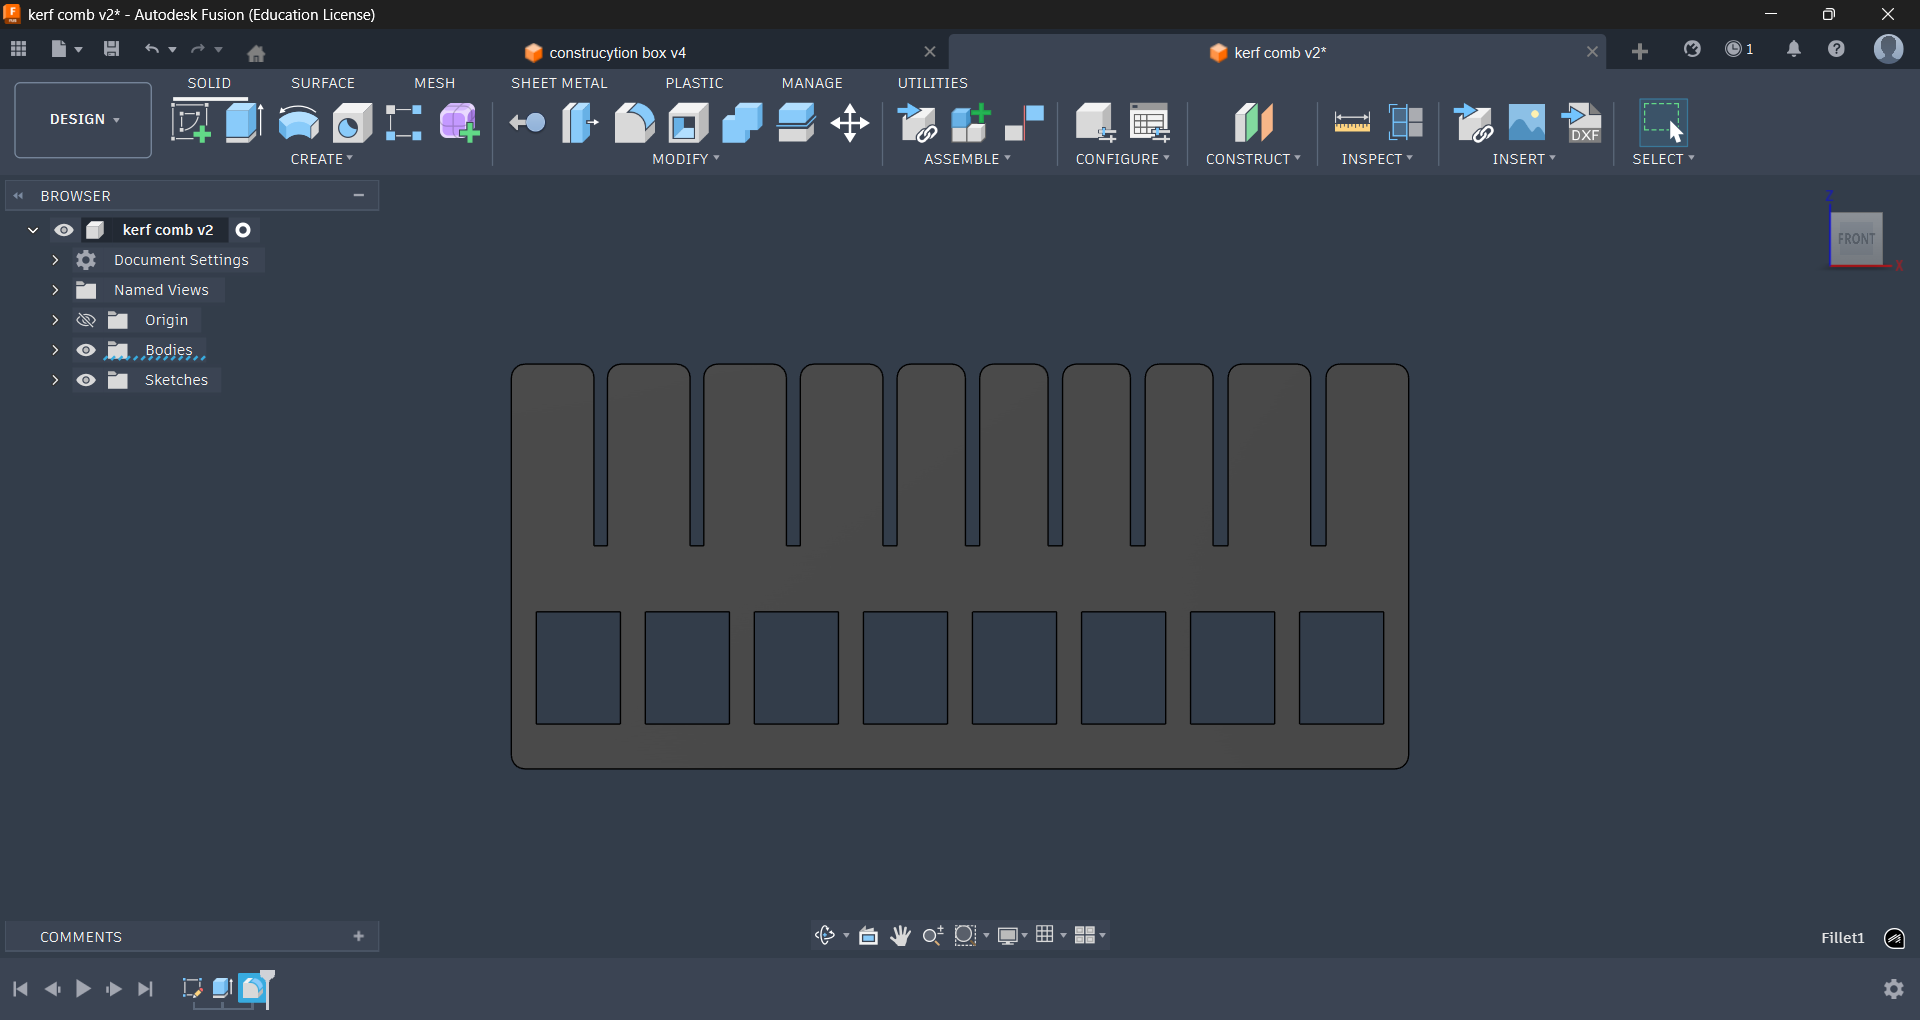
Task: Collapse the kerf comb v2 root node
Action: click(33, 230)
